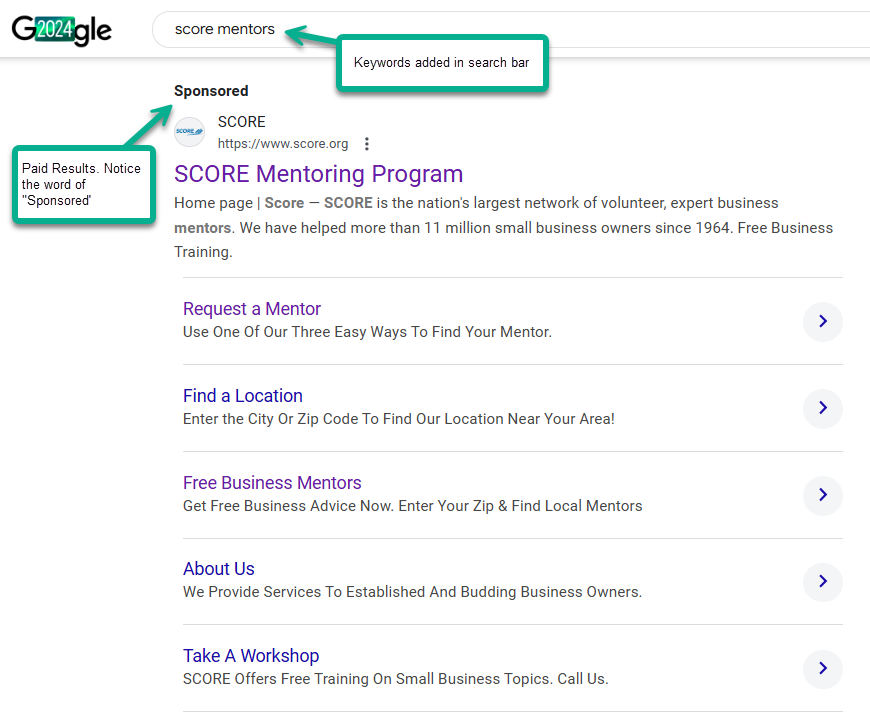Screen dimensions: 870x725
Task: Click the SCORE advertiser name
Action: [242, 122]
